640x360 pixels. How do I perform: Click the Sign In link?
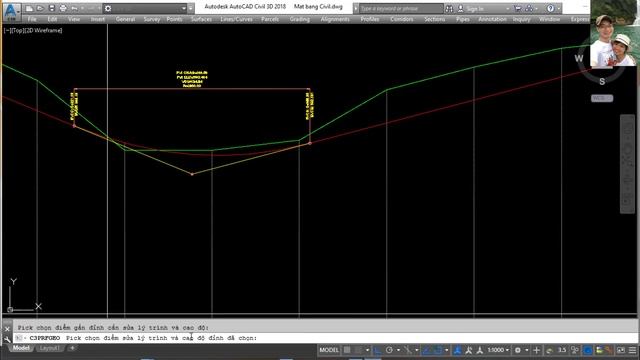coord(475,9)
